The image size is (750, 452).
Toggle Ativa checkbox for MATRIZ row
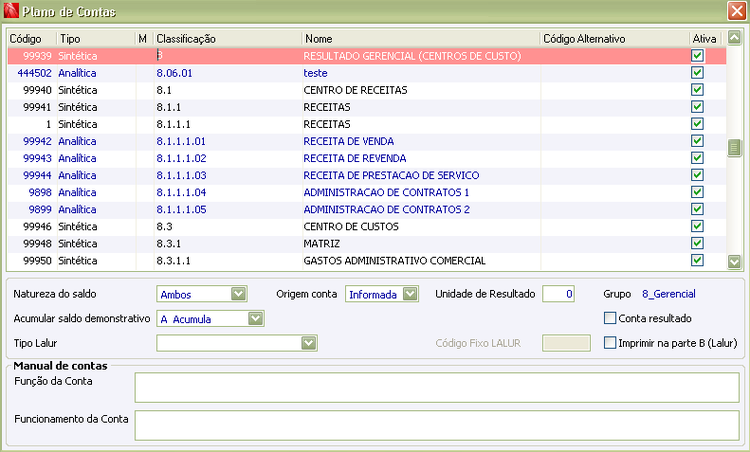[697, 243]
